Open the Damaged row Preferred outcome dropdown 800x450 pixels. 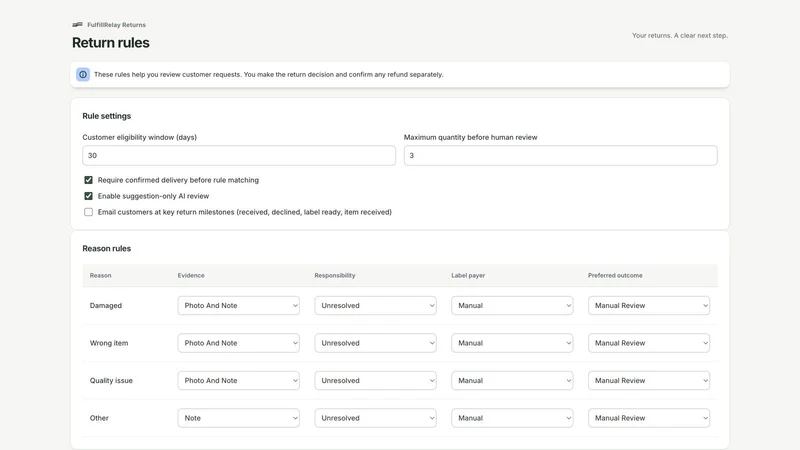click(x=648, y=306)
